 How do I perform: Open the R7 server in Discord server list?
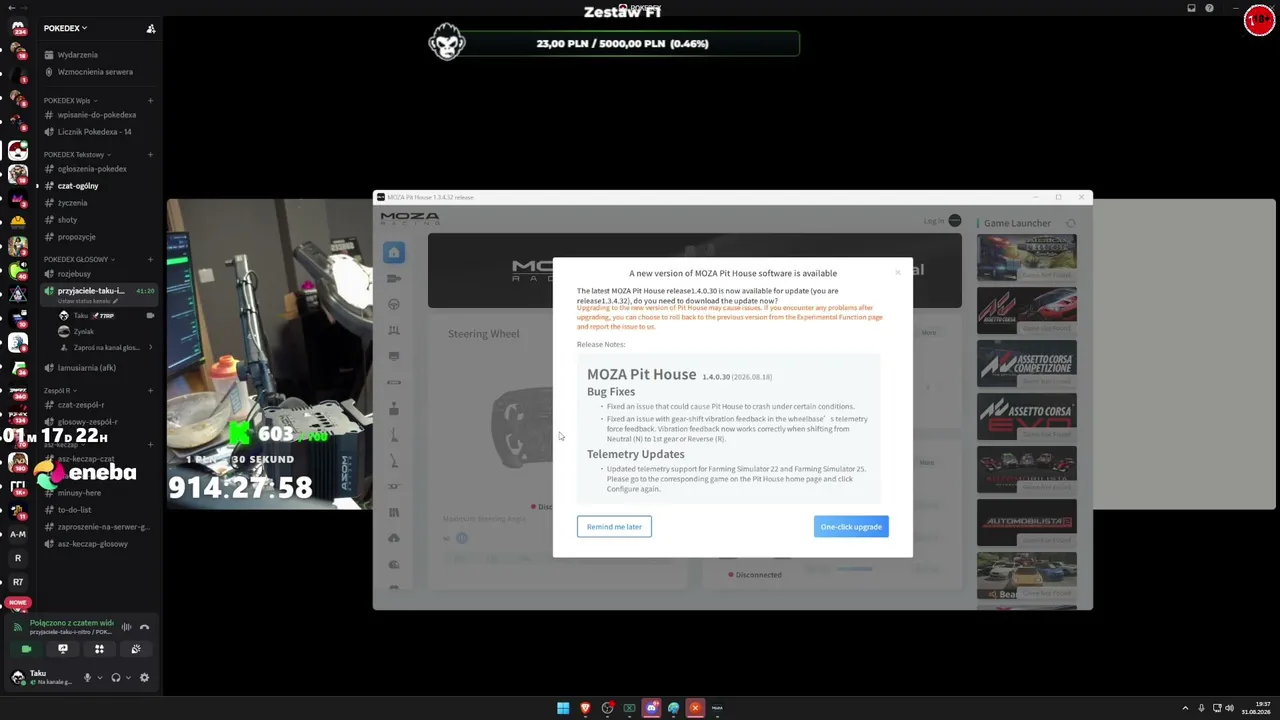(x=18, y=582)
